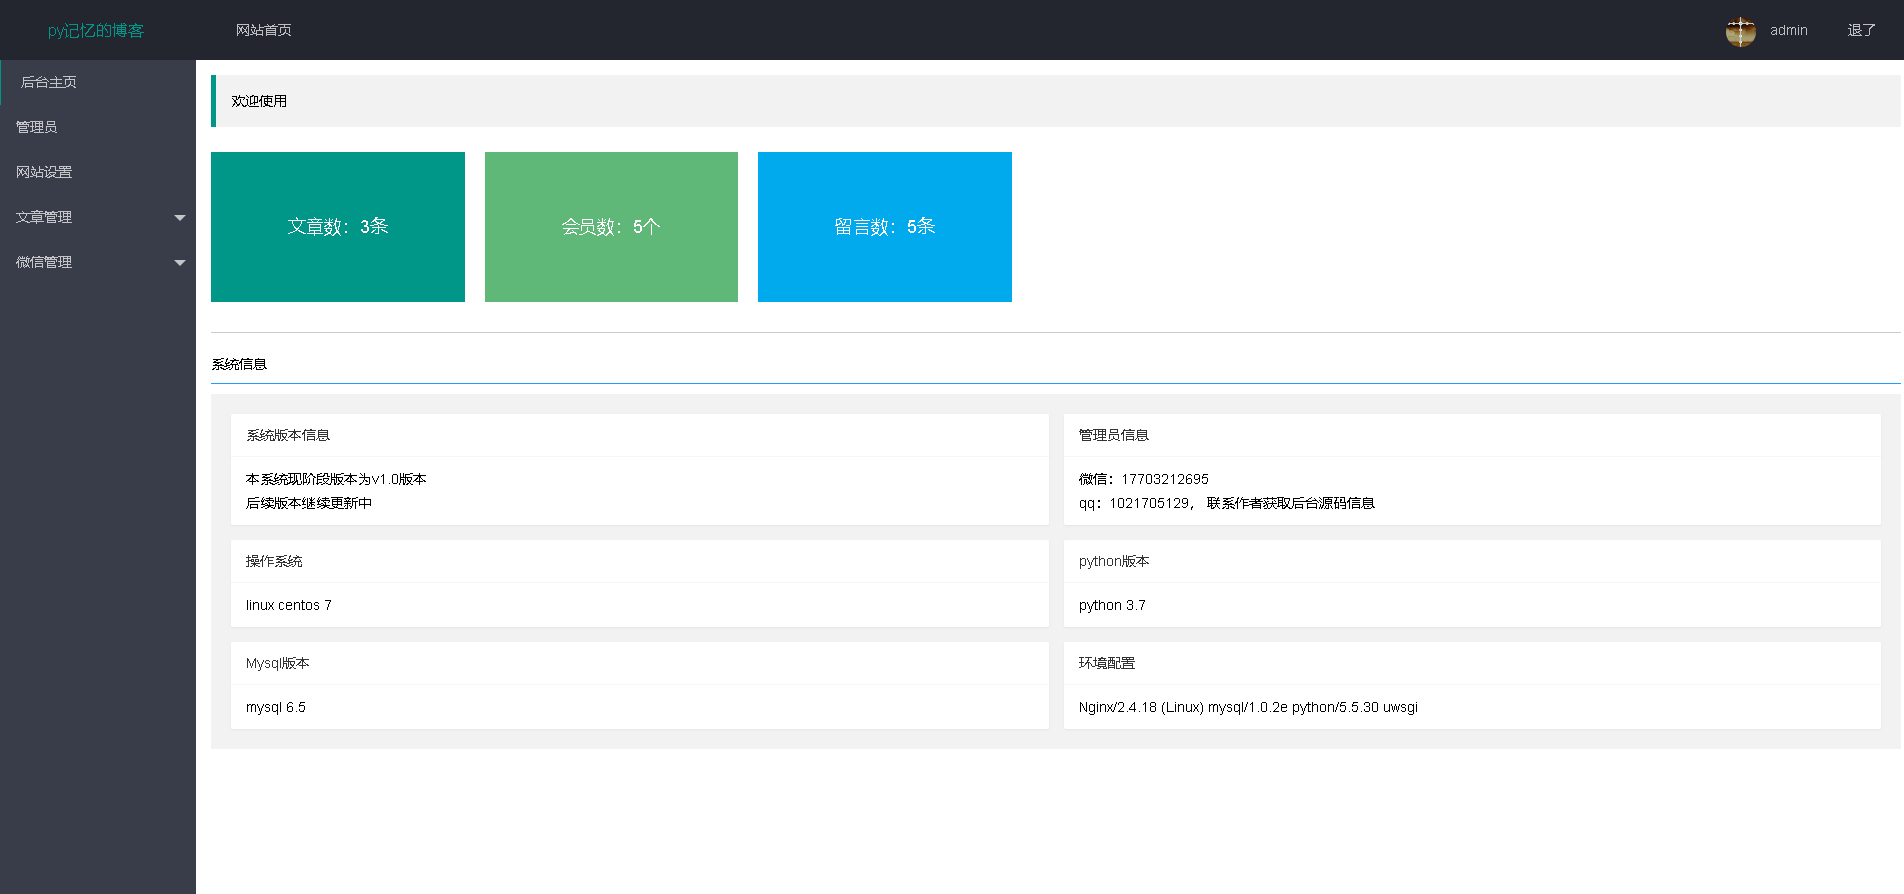Go to 网站首页 in top navigation

[264, 30]
